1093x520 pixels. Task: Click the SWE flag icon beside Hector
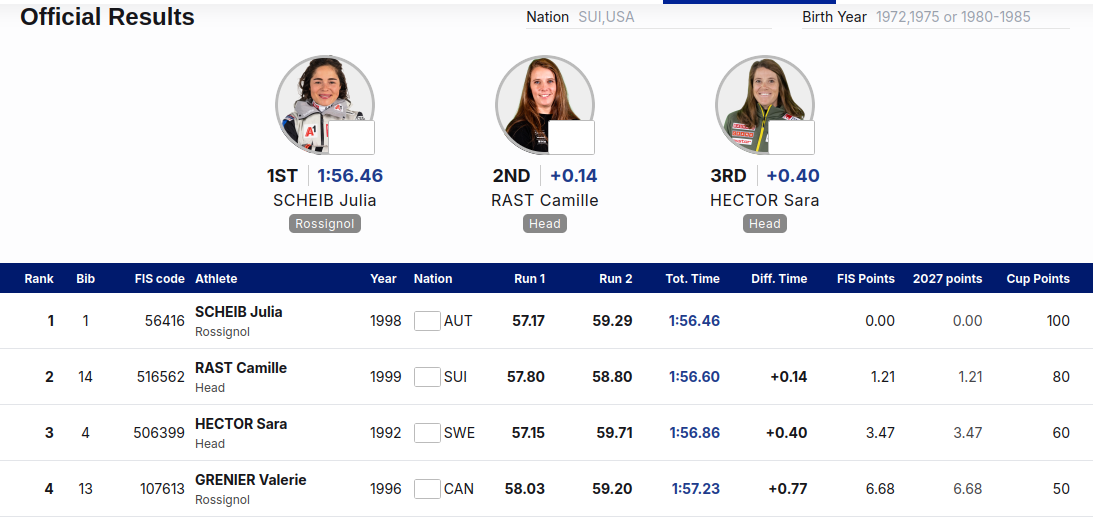(x=427, y=433)
